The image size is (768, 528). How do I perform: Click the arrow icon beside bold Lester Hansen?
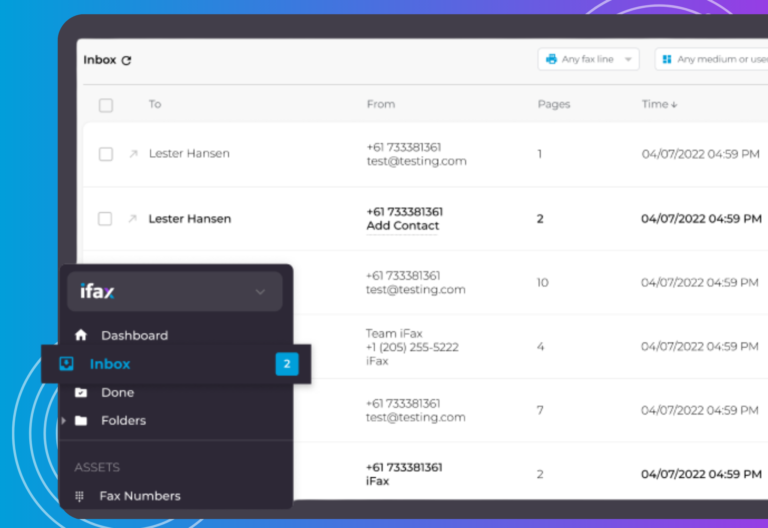132,218
